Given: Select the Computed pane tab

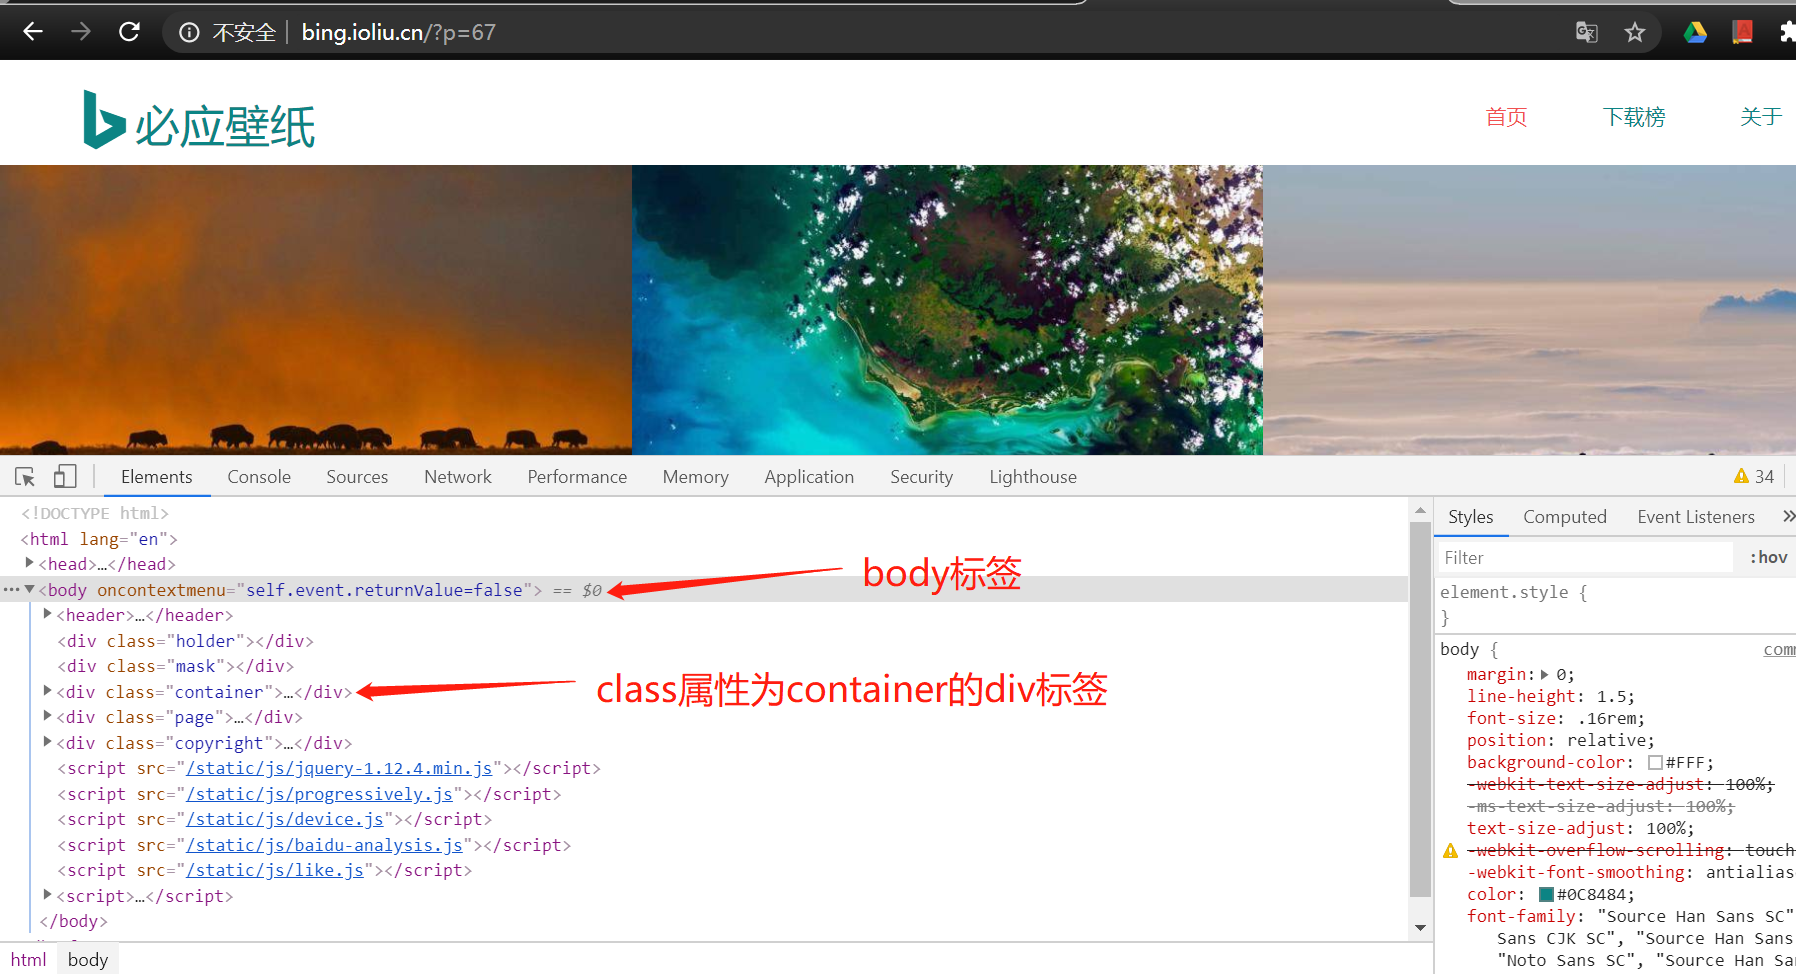Looking at the screenshot, I should [x=1564, y=517].
